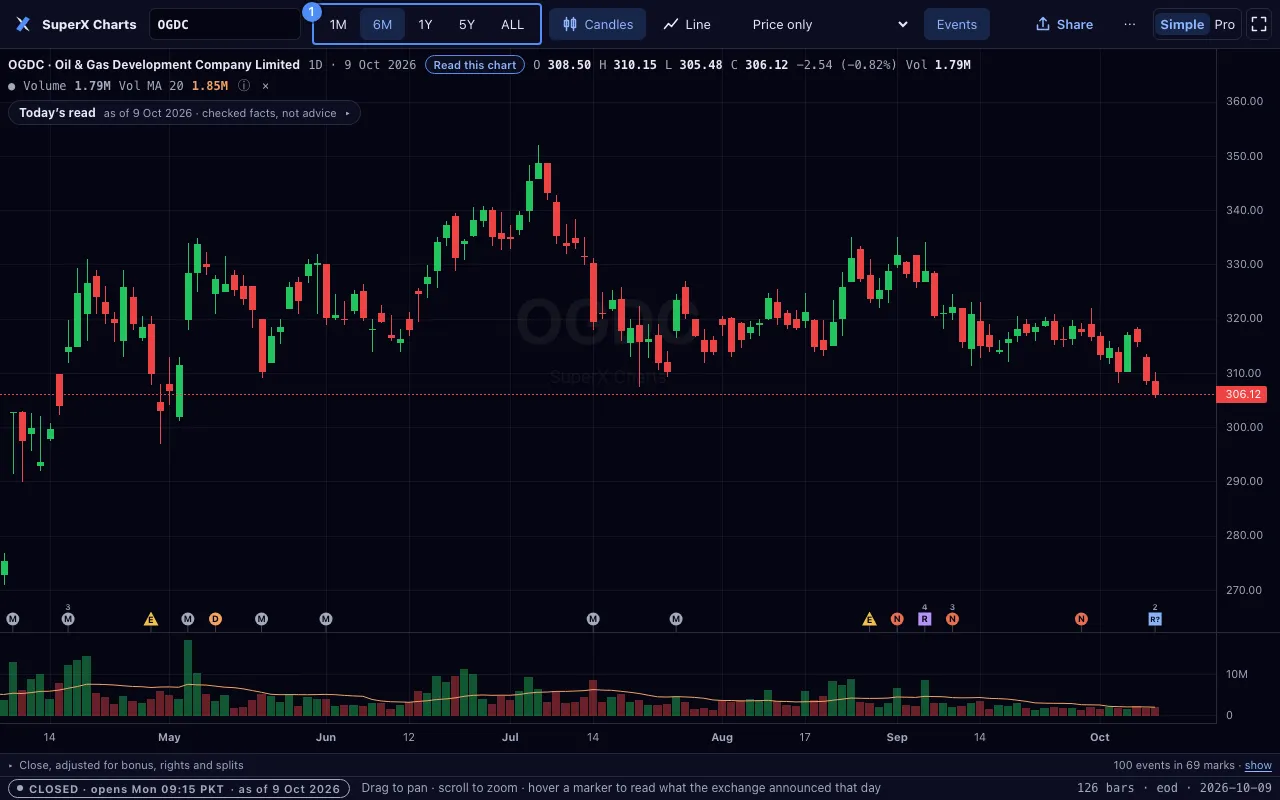This screenshot has width=1280, height=800.
Task: Click the 126 bars status text
Action: click(x=1104, y=788)
